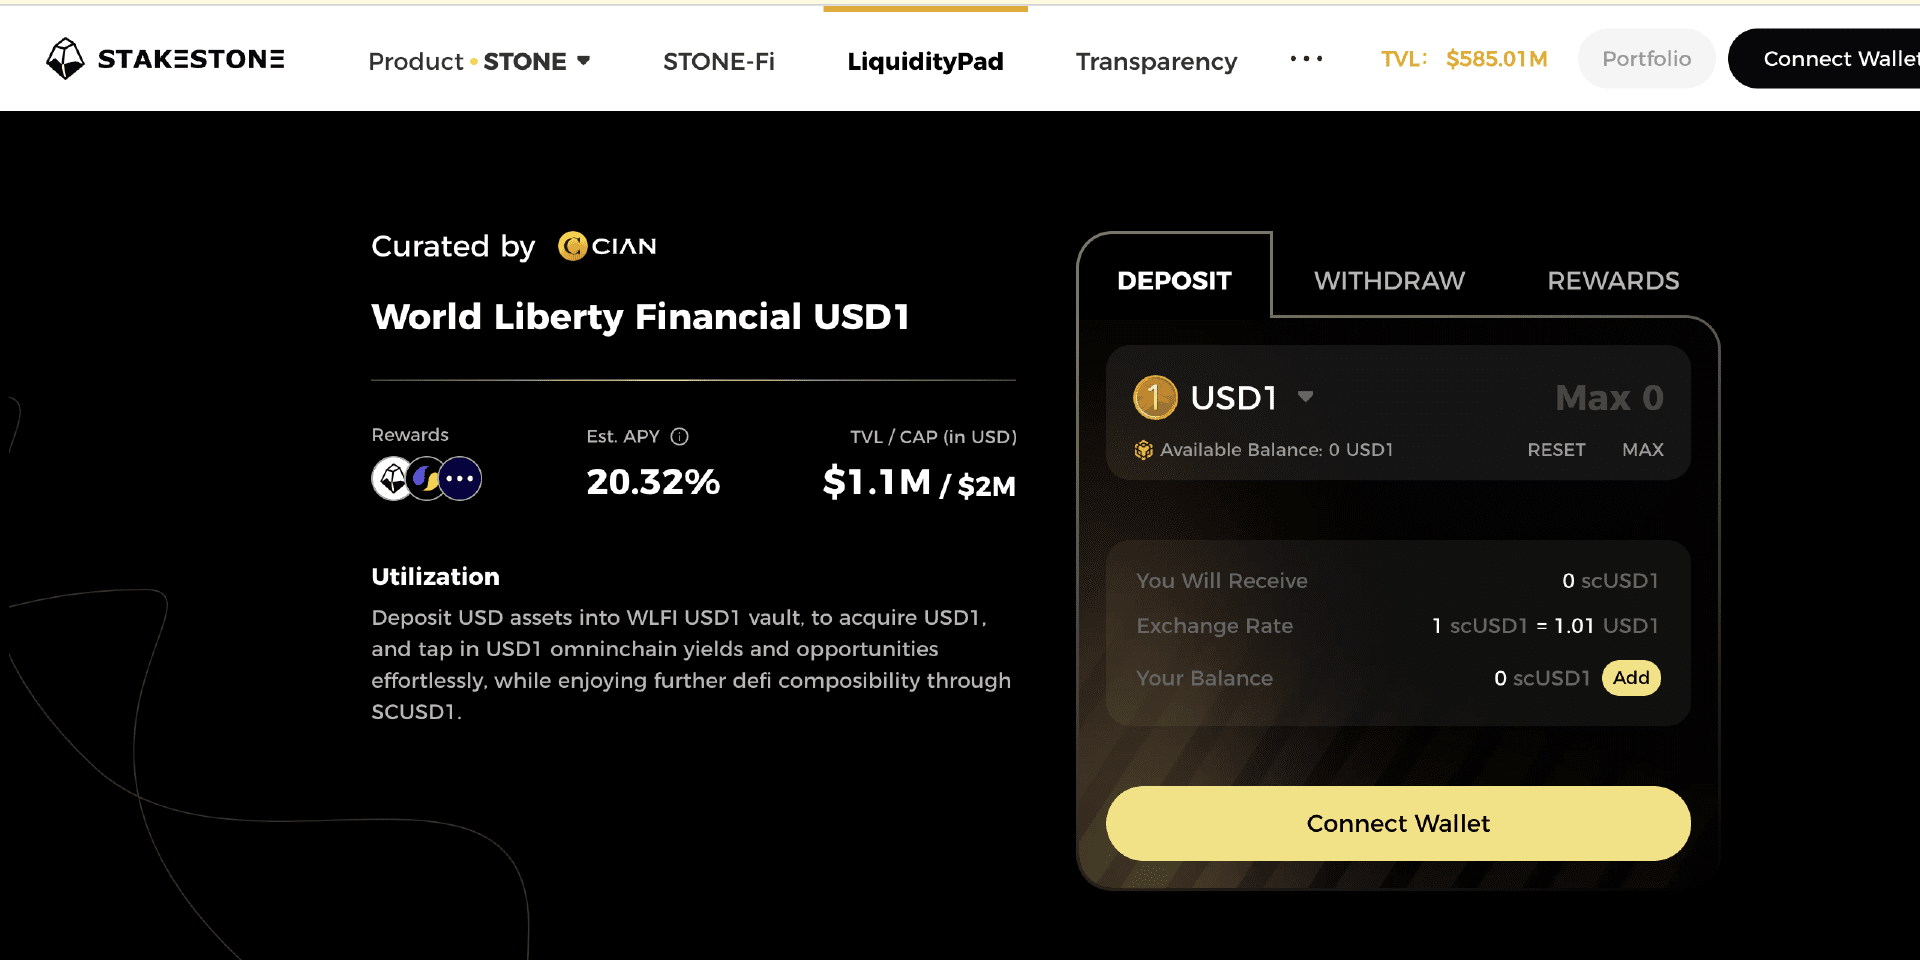Viewport: 1920px width, 960px height.
Task: Open the STONE-Fi menu item
Action: (719, 61)
